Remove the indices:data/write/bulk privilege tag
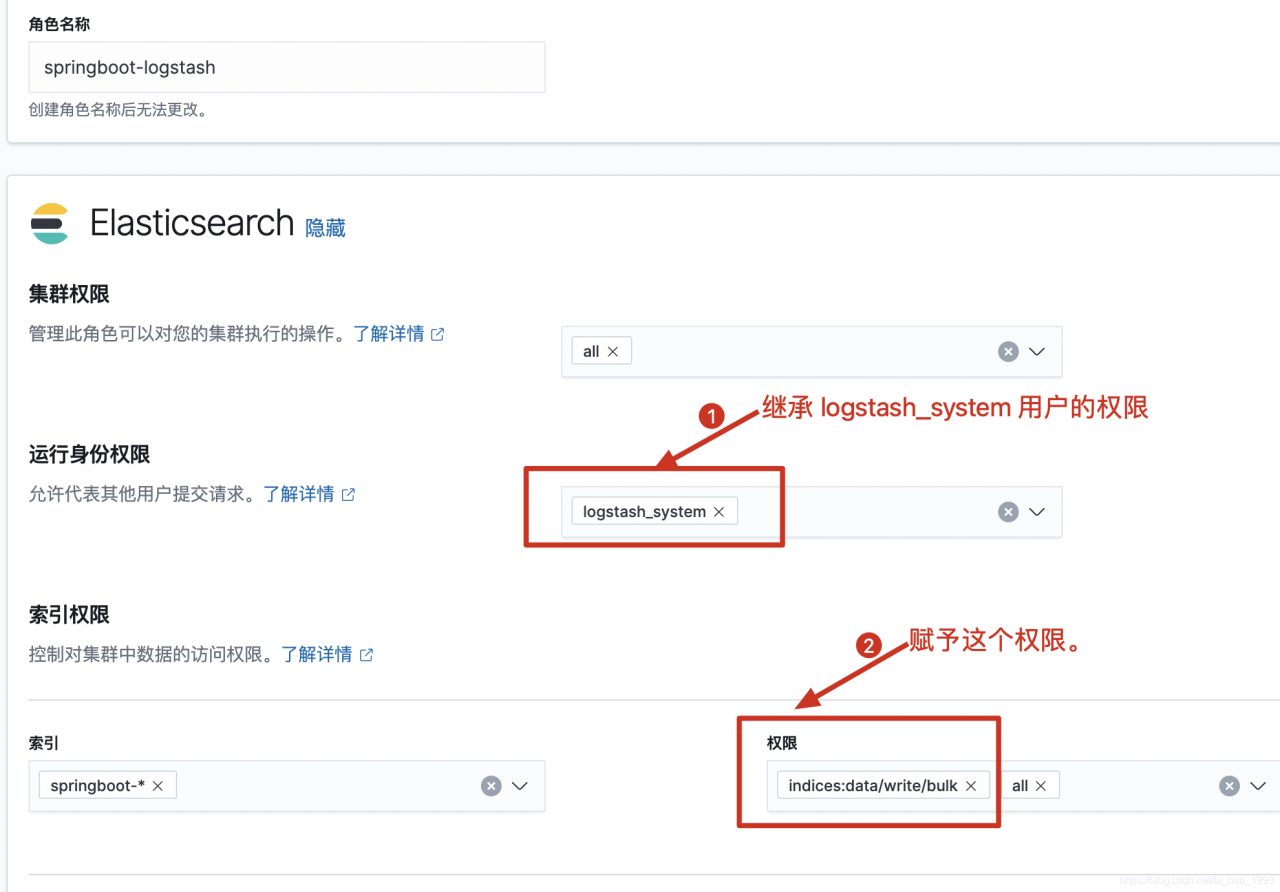Image resolution: width=1280 pixels, height=892 pixels. coord(970,785)
